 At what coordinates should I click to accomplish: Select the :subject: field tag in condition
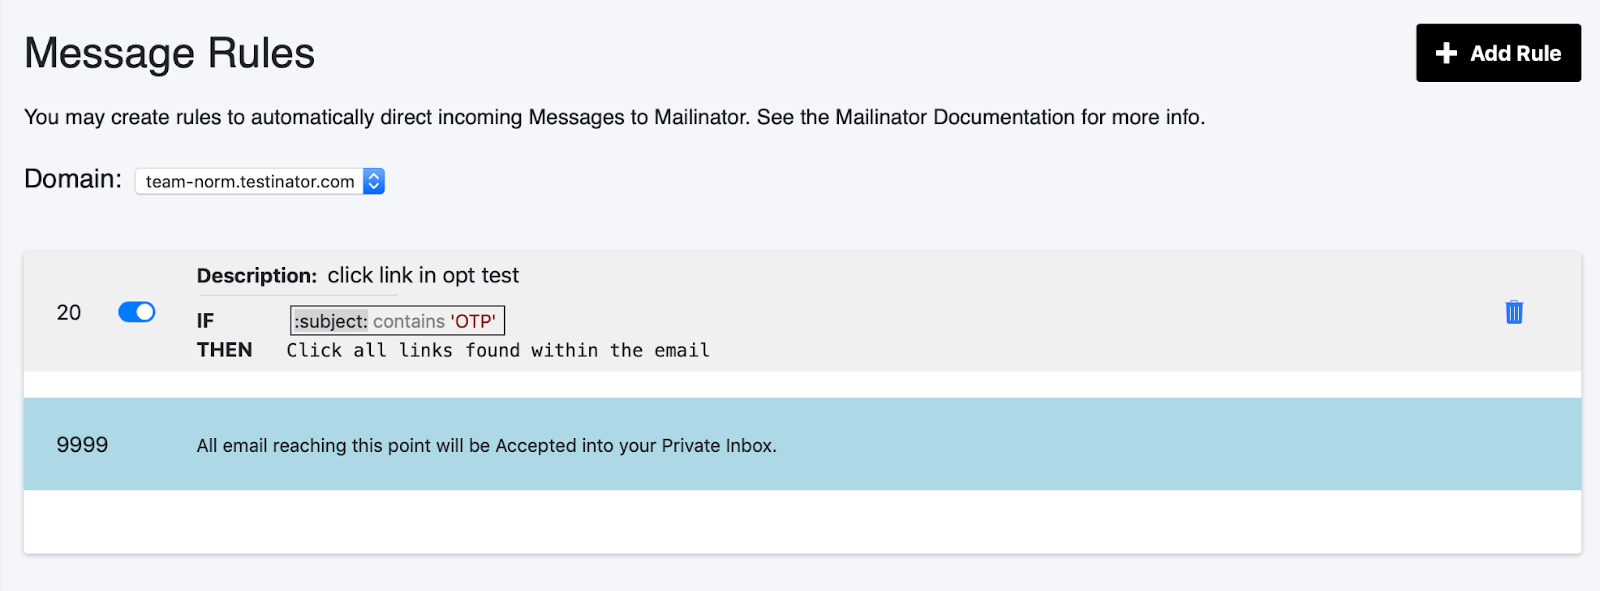(x=331, y=321)
